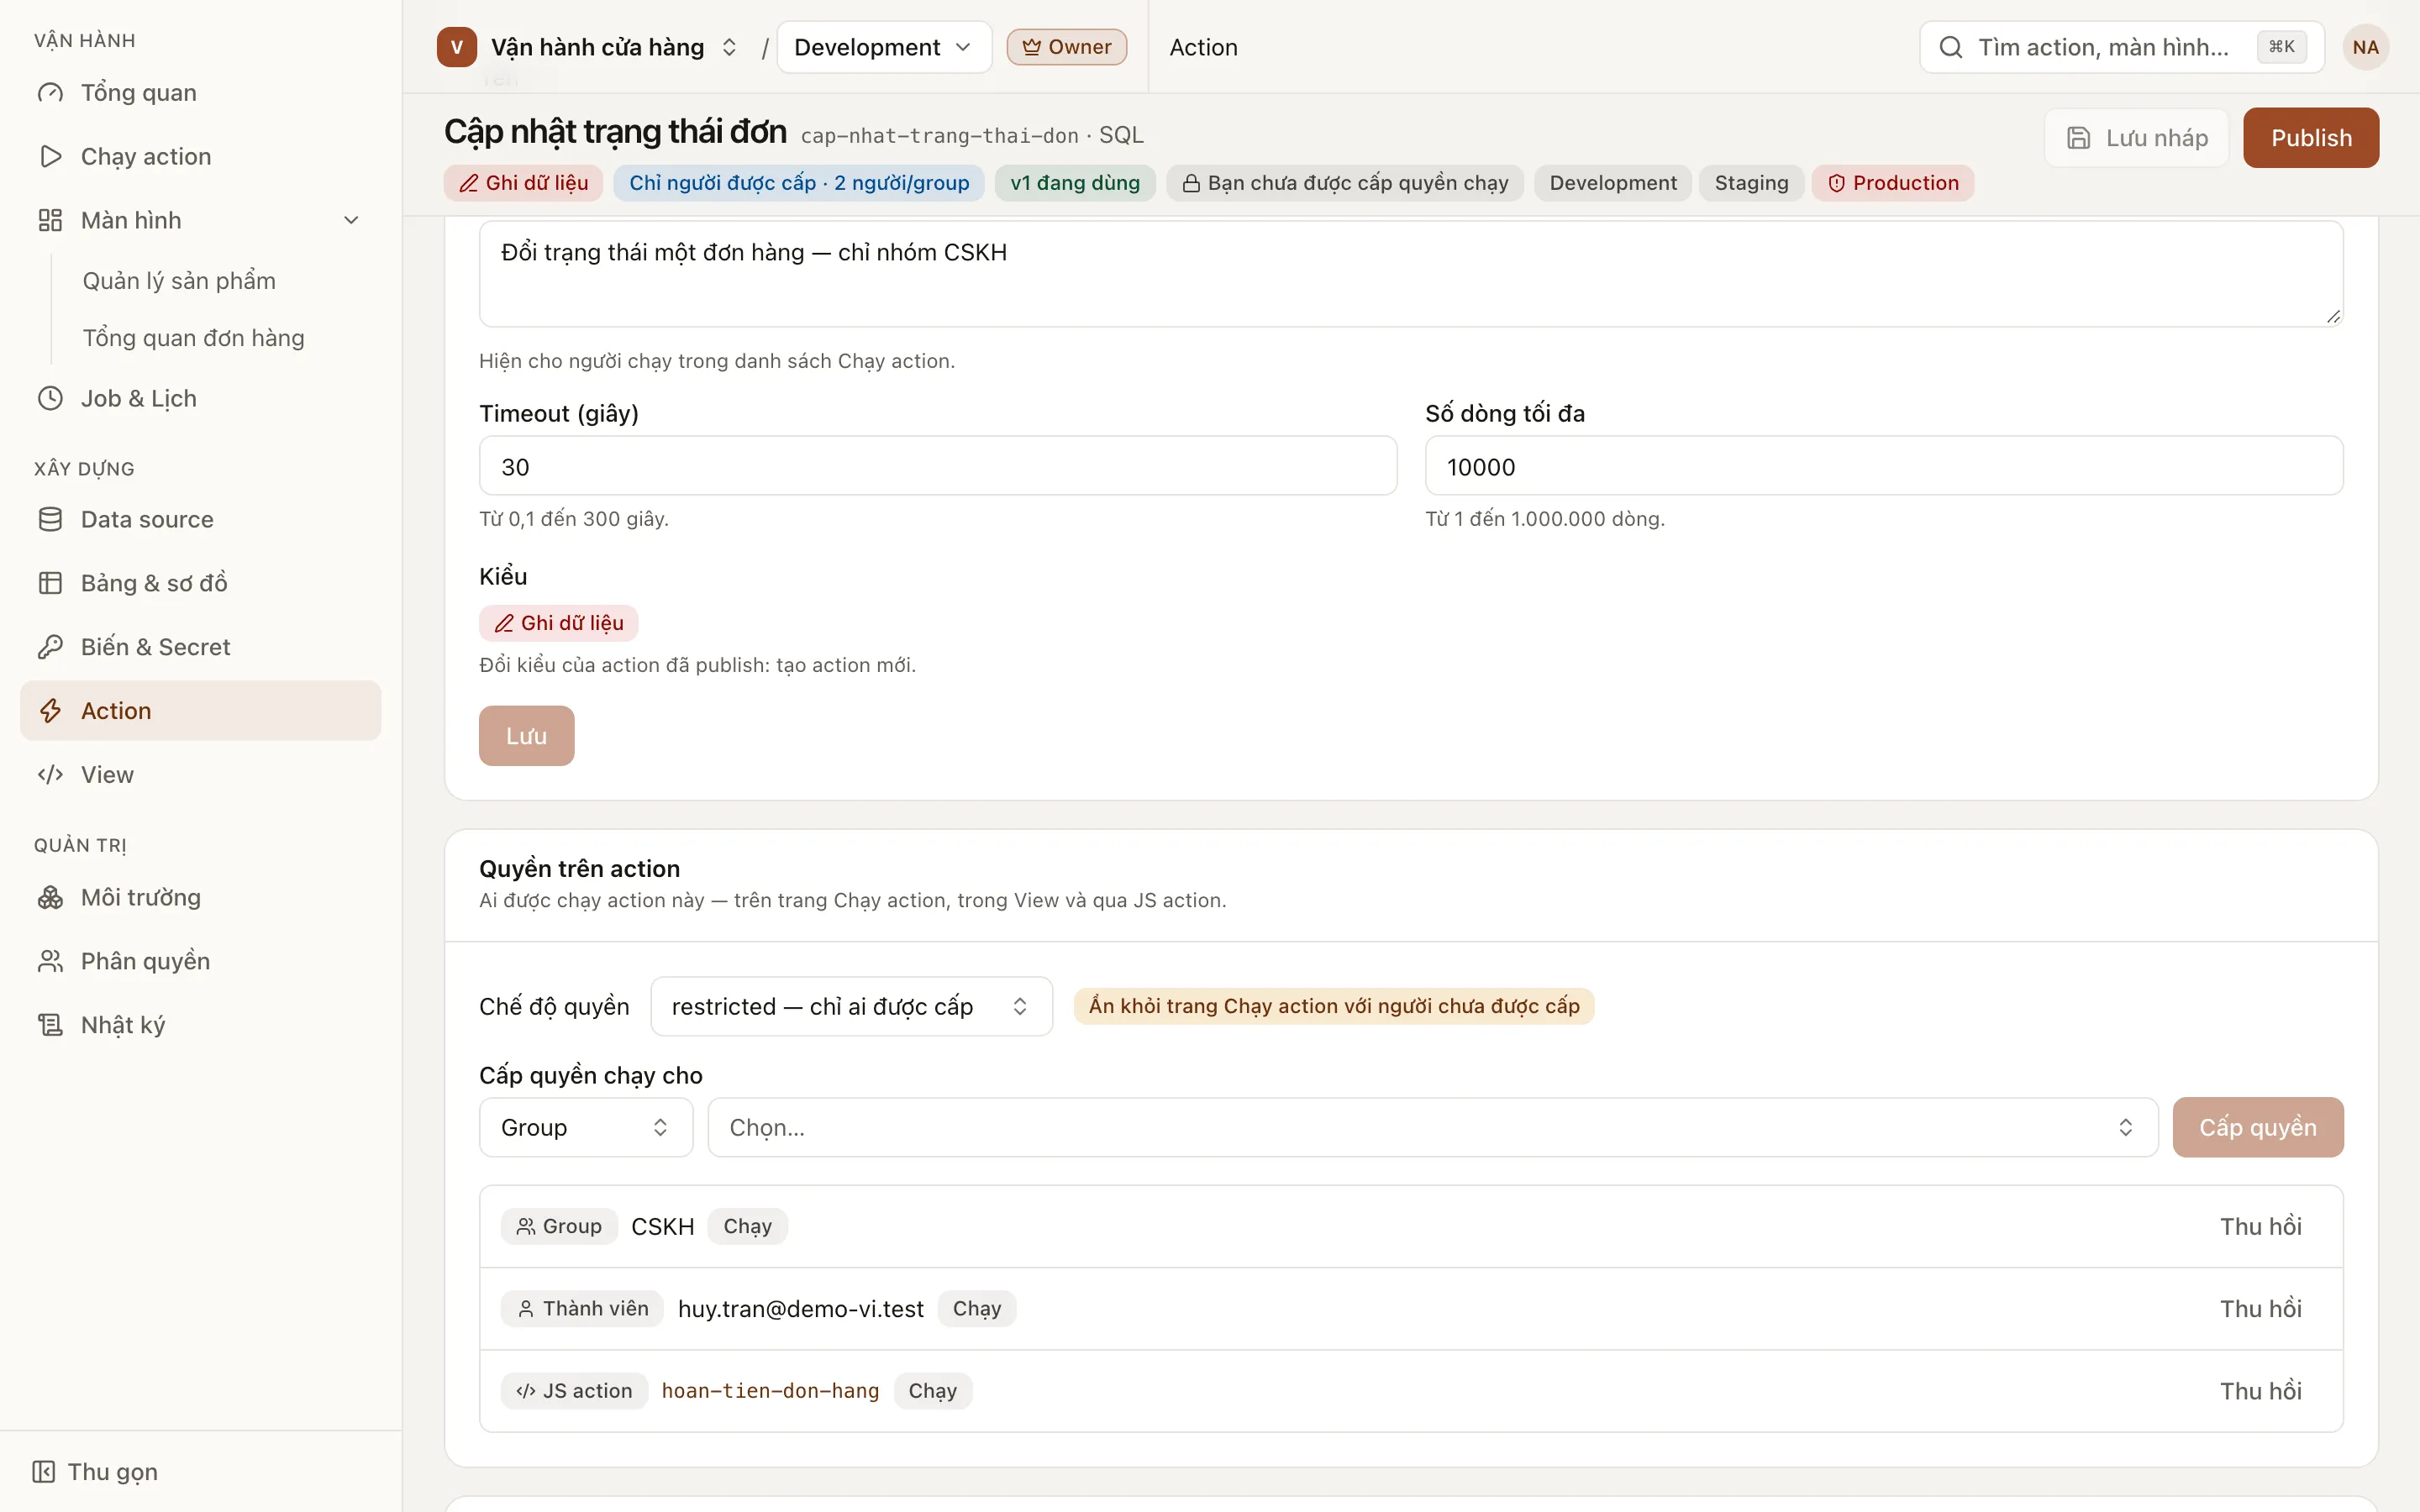The height and width of the screenshot is (1512, 2420).
Task: Click the Số dòng tối đa field
Action: (1884, 466)
